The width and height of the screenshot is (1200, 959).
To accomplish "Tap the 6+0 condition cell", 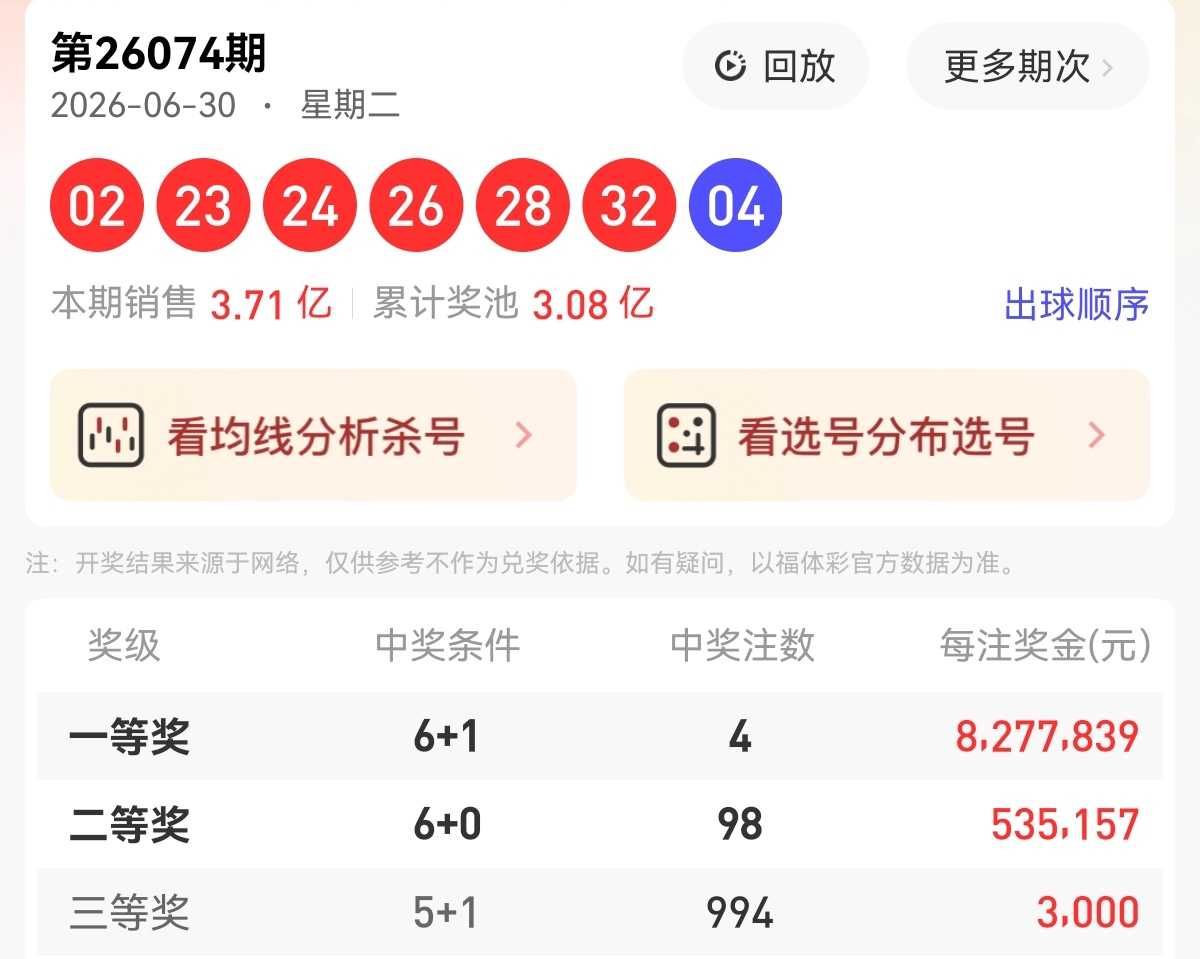I will click(447, 825).
